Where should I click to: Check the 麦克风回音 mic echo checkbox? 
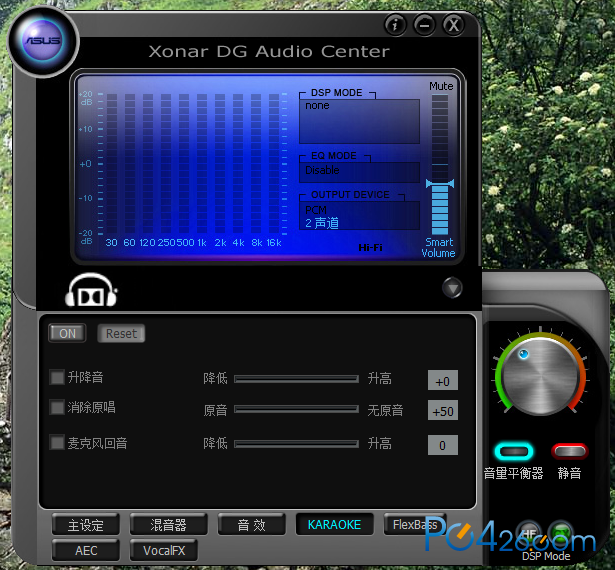click(x=57, y=443)
